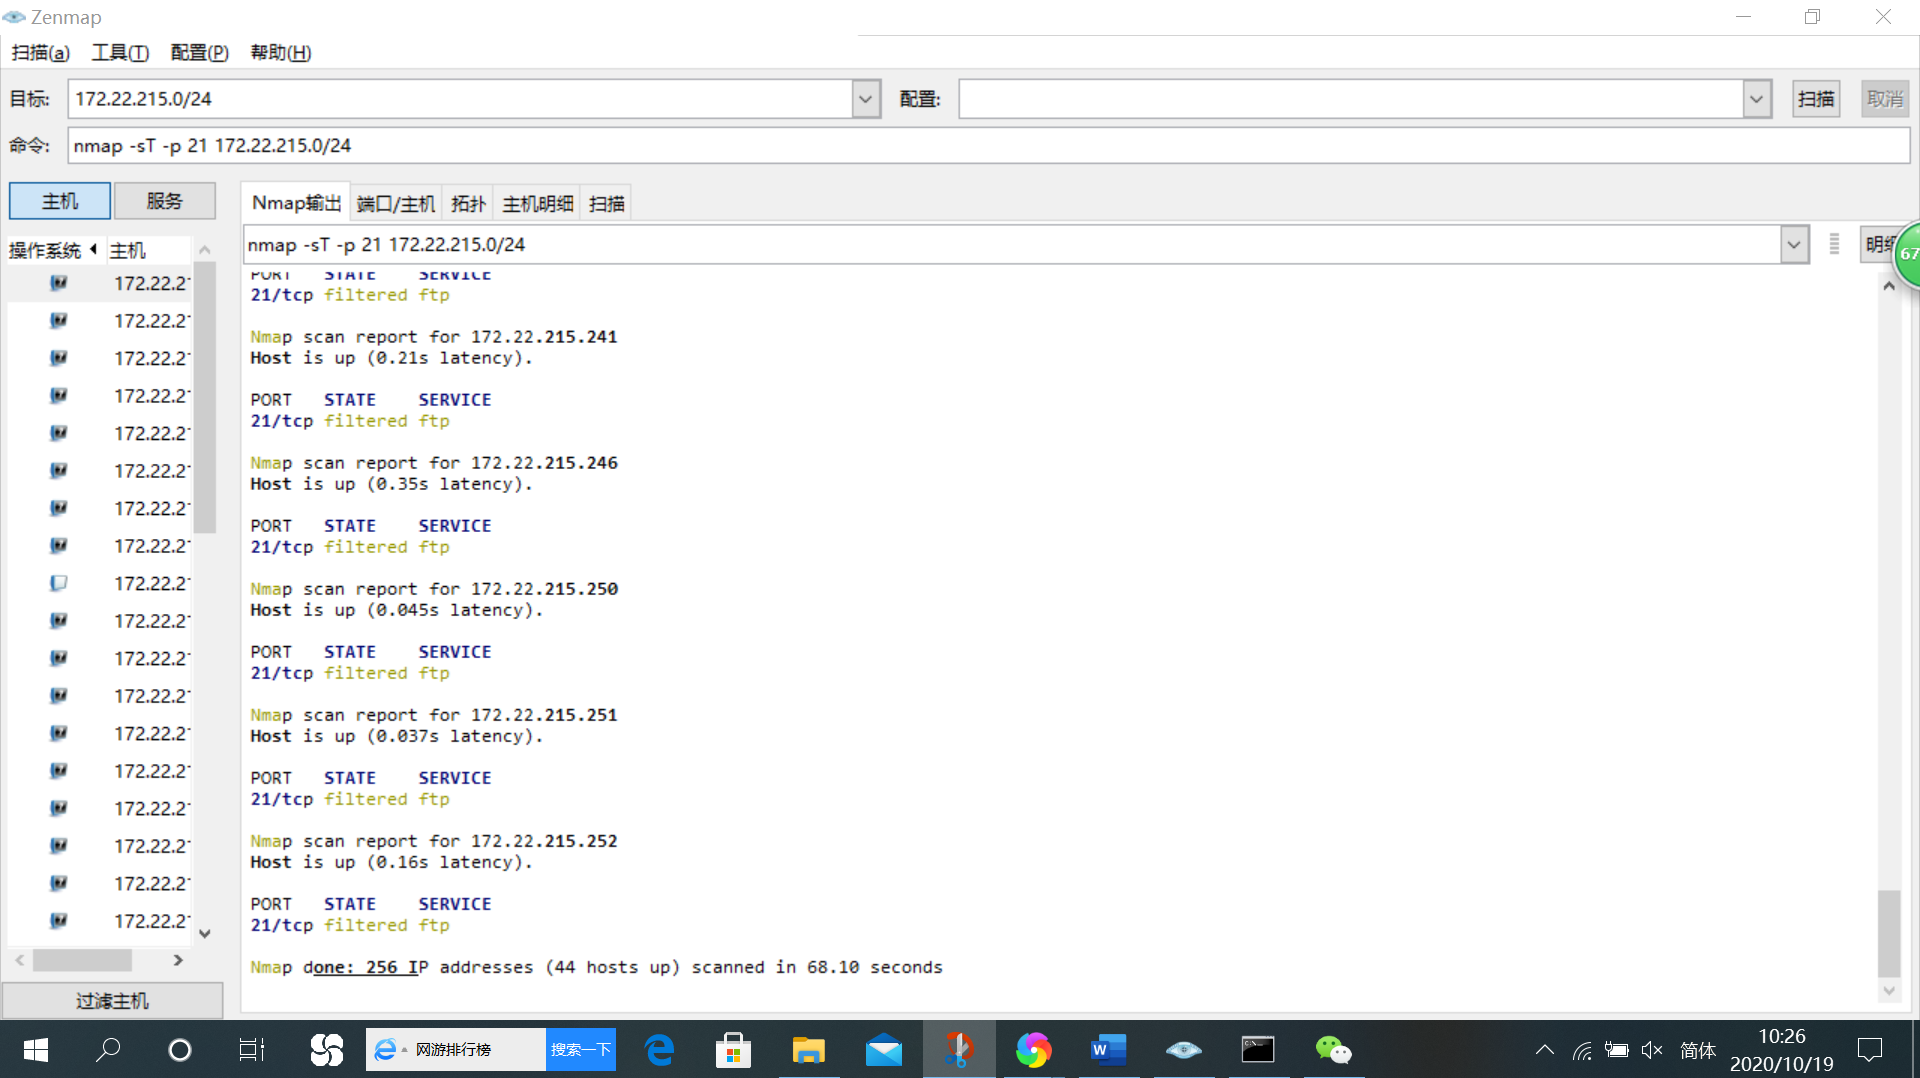Open WeChat from taskbar
Screen dimensions: 1920x1078
[1333, 1050]
